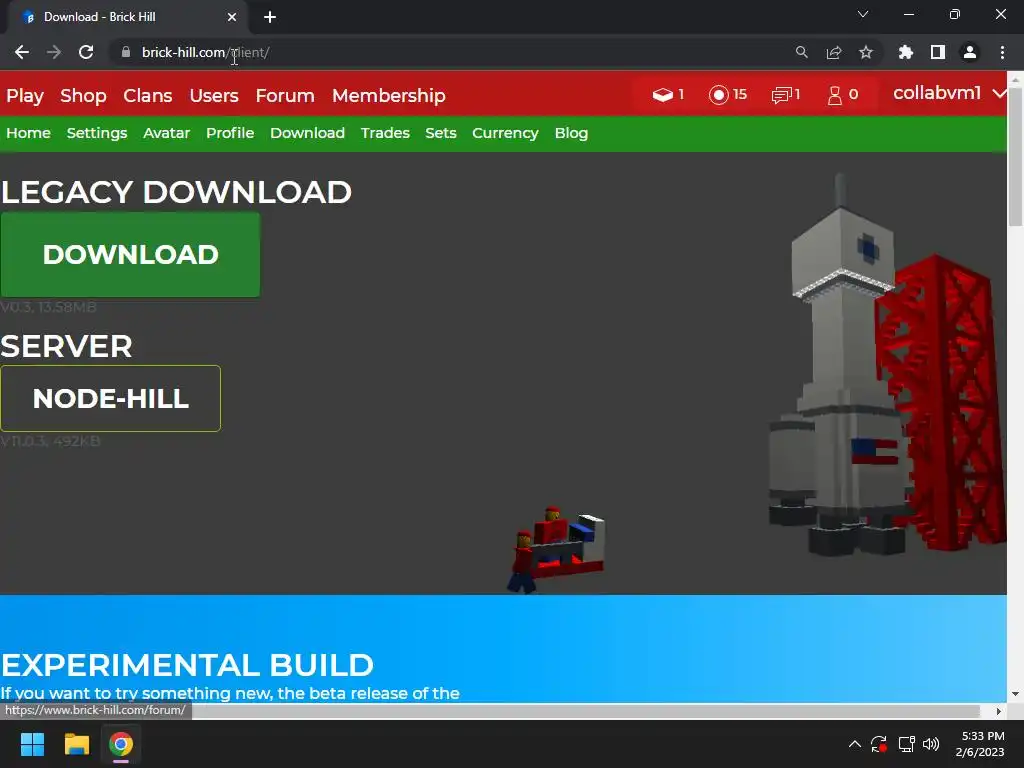The height and width of the screenshot is (768, 1024).
Task: Open the network tray icon
Action: pyautogui.click(x=906, y=744)
